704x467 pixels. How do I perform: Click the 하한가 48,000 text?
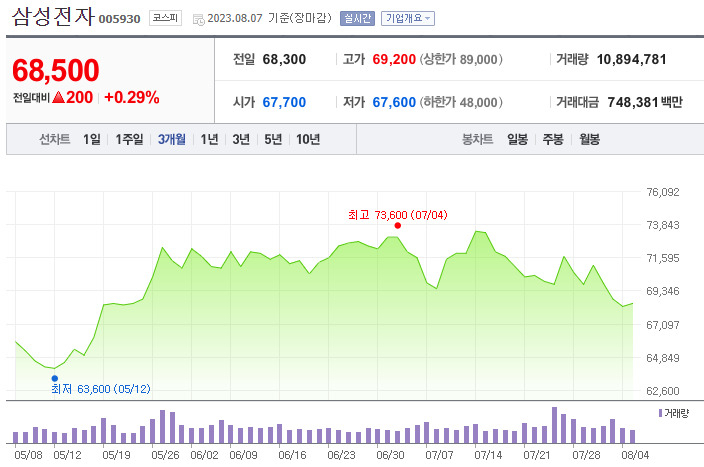(x=461, y=102)
